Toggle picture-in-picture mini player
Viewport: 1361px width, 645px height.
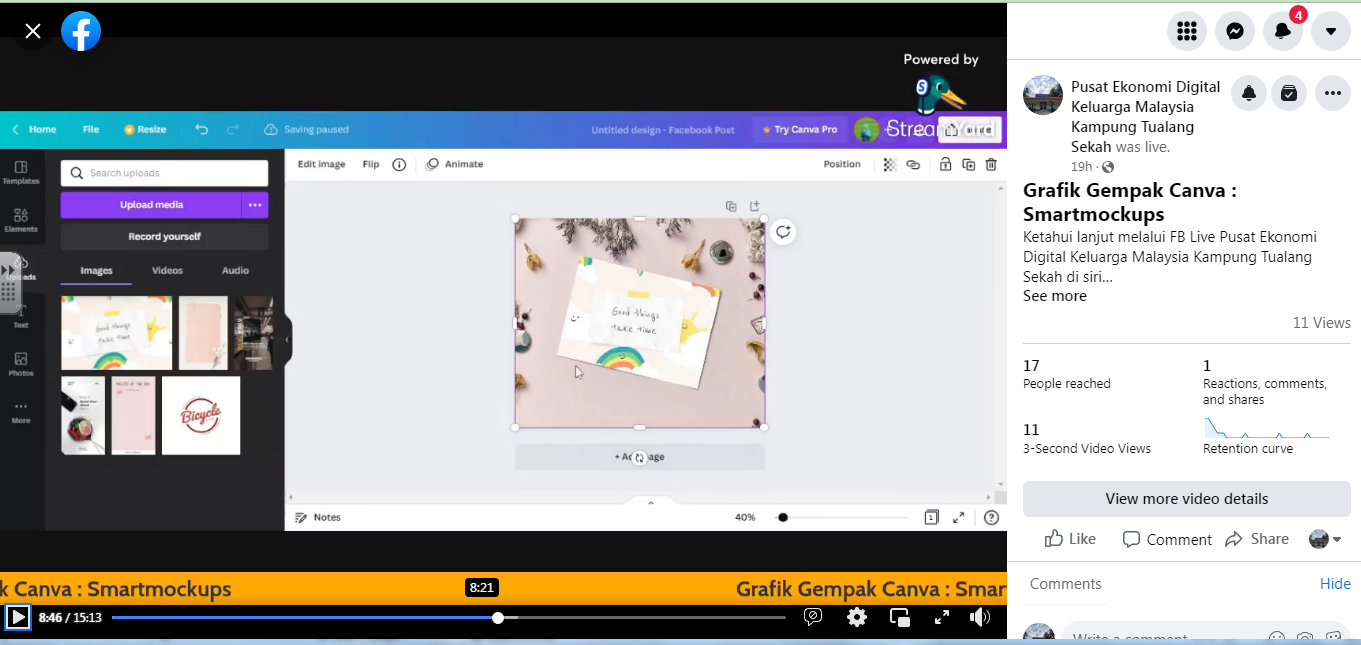(900, 617)
